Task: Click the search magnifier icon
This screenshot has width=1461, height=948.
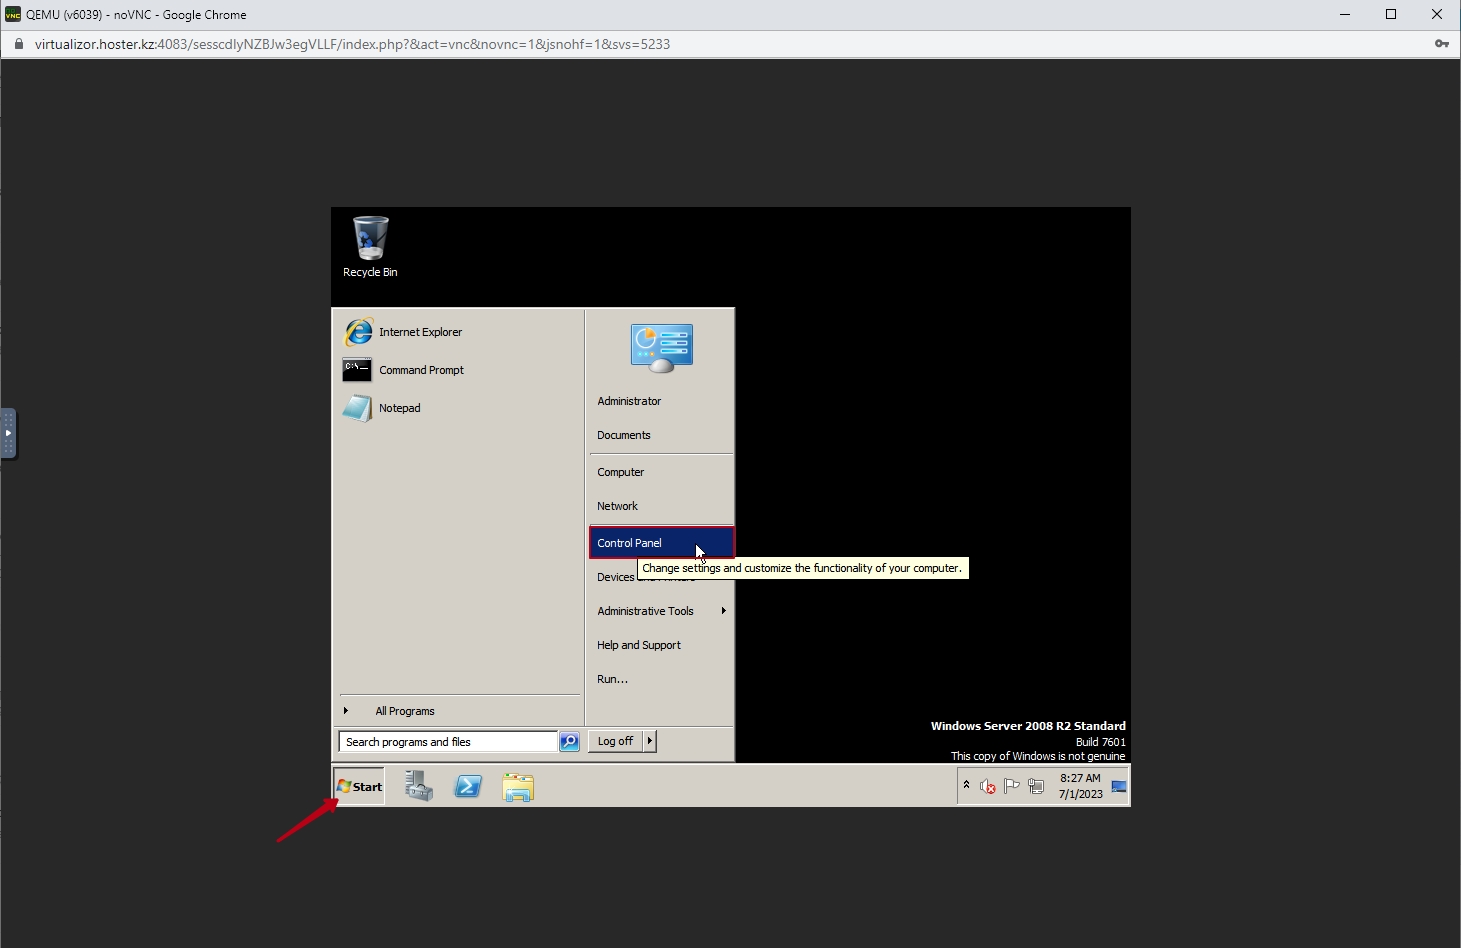Action: tap(569, 742)
